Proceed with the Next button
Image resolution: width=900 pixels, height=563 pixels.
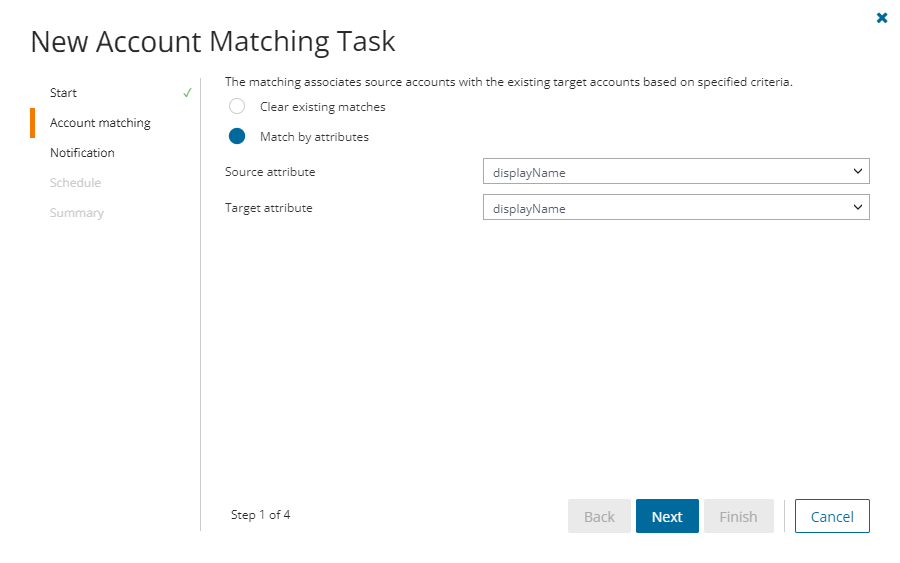667,516
